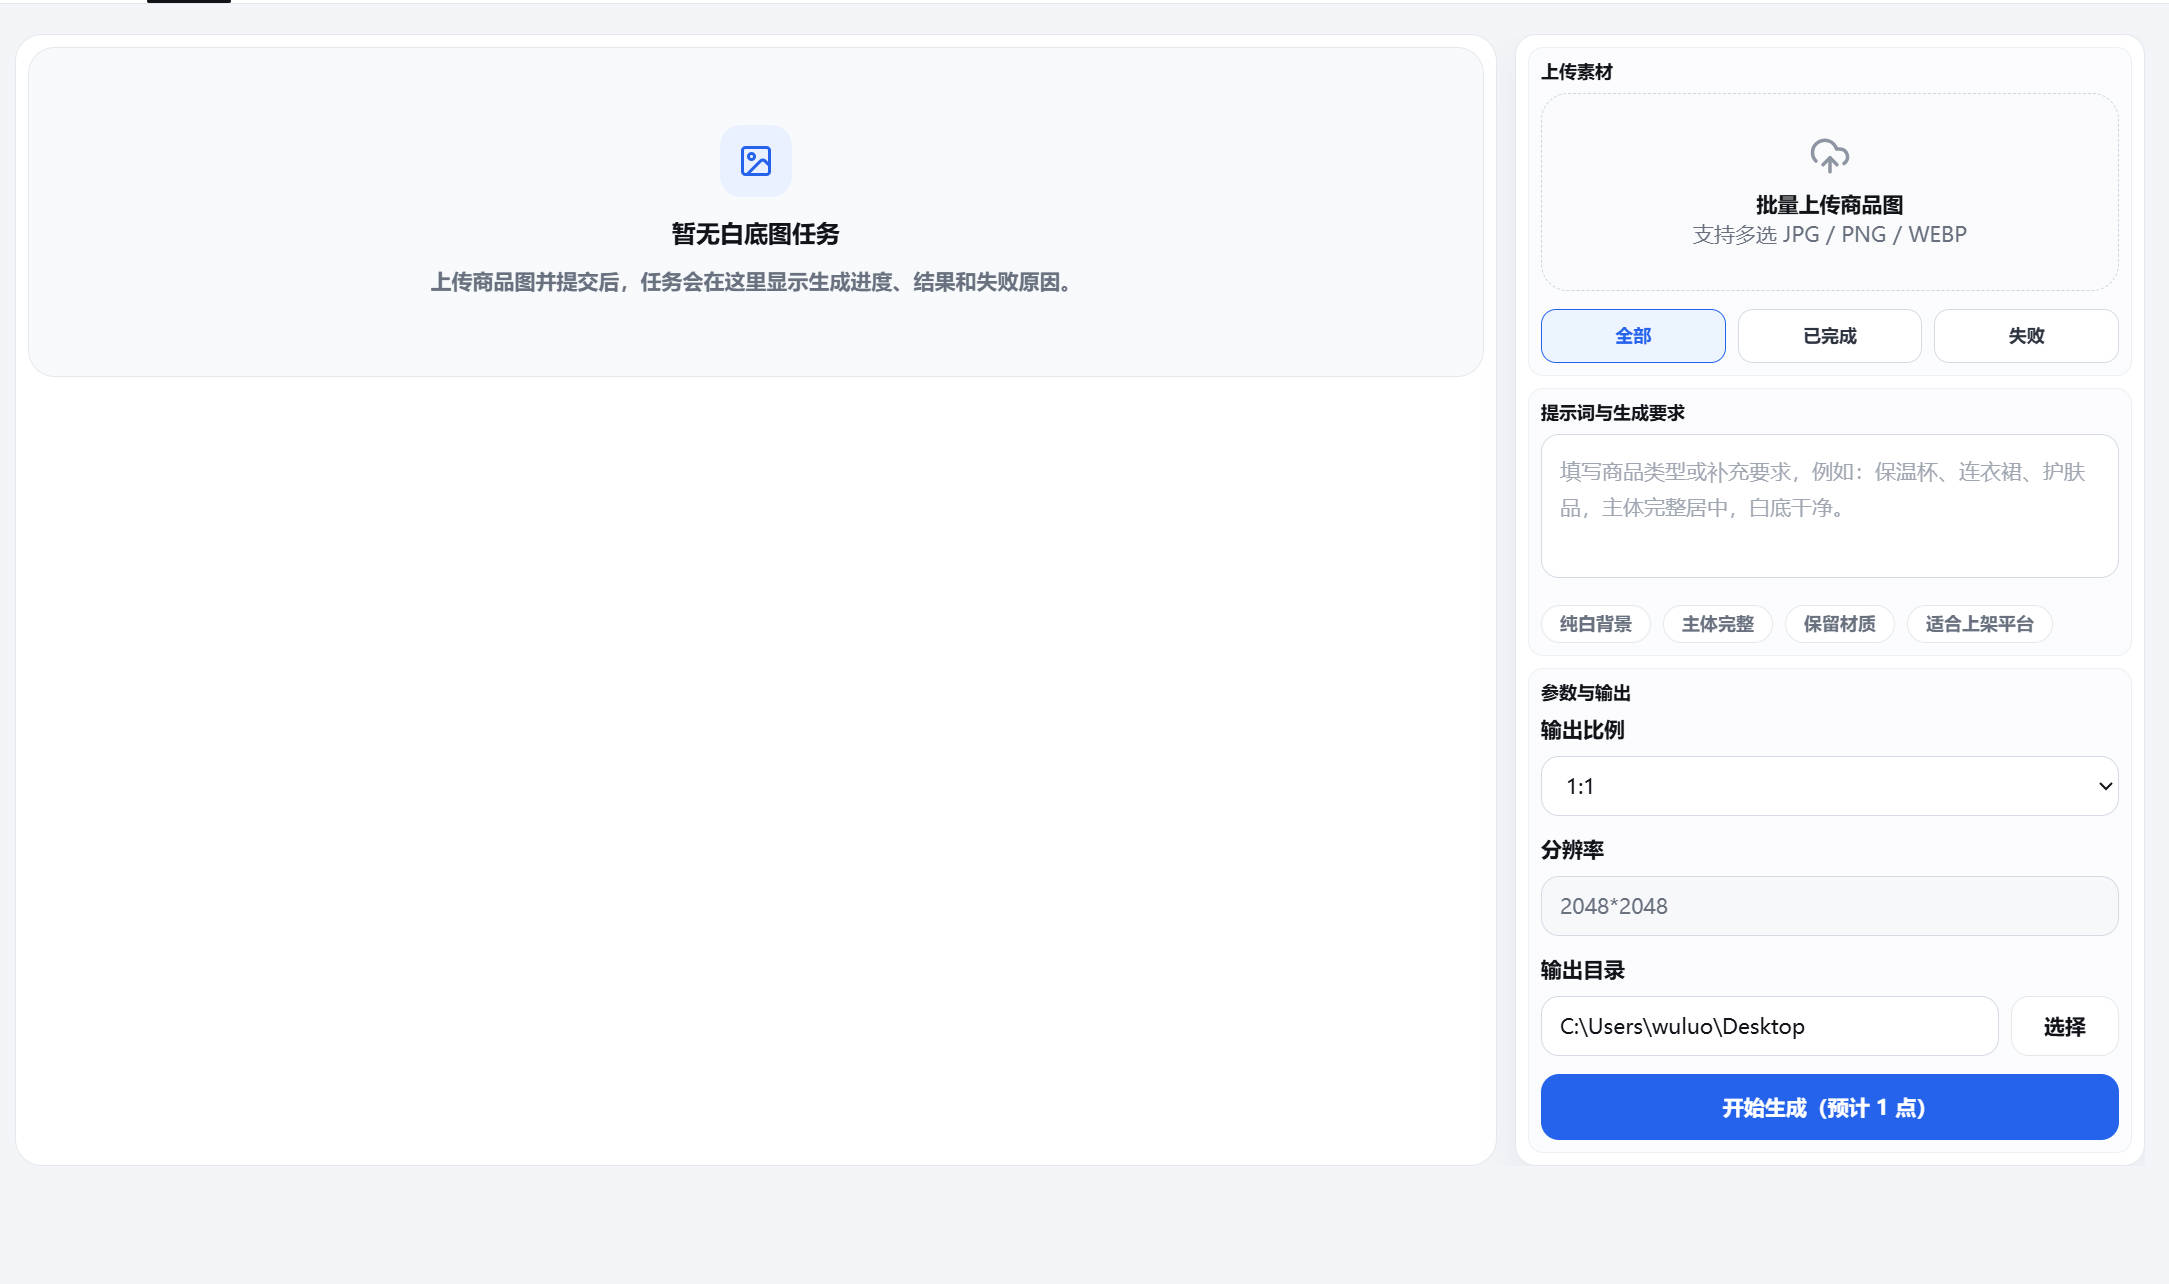Add the 保留材质 prompt tag

coord(1840,624)
